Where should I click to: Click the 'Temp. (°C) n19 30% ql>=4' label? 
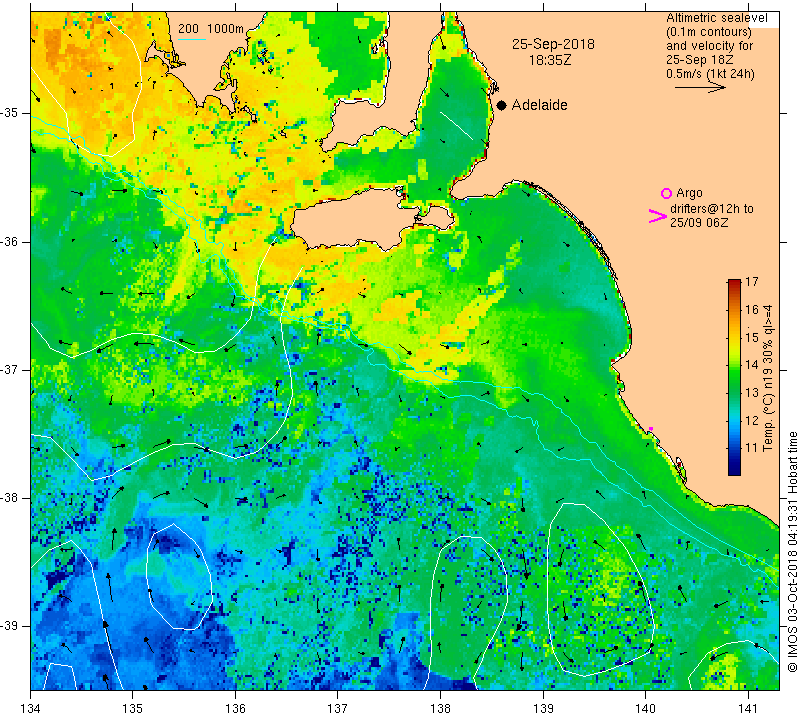768,378
